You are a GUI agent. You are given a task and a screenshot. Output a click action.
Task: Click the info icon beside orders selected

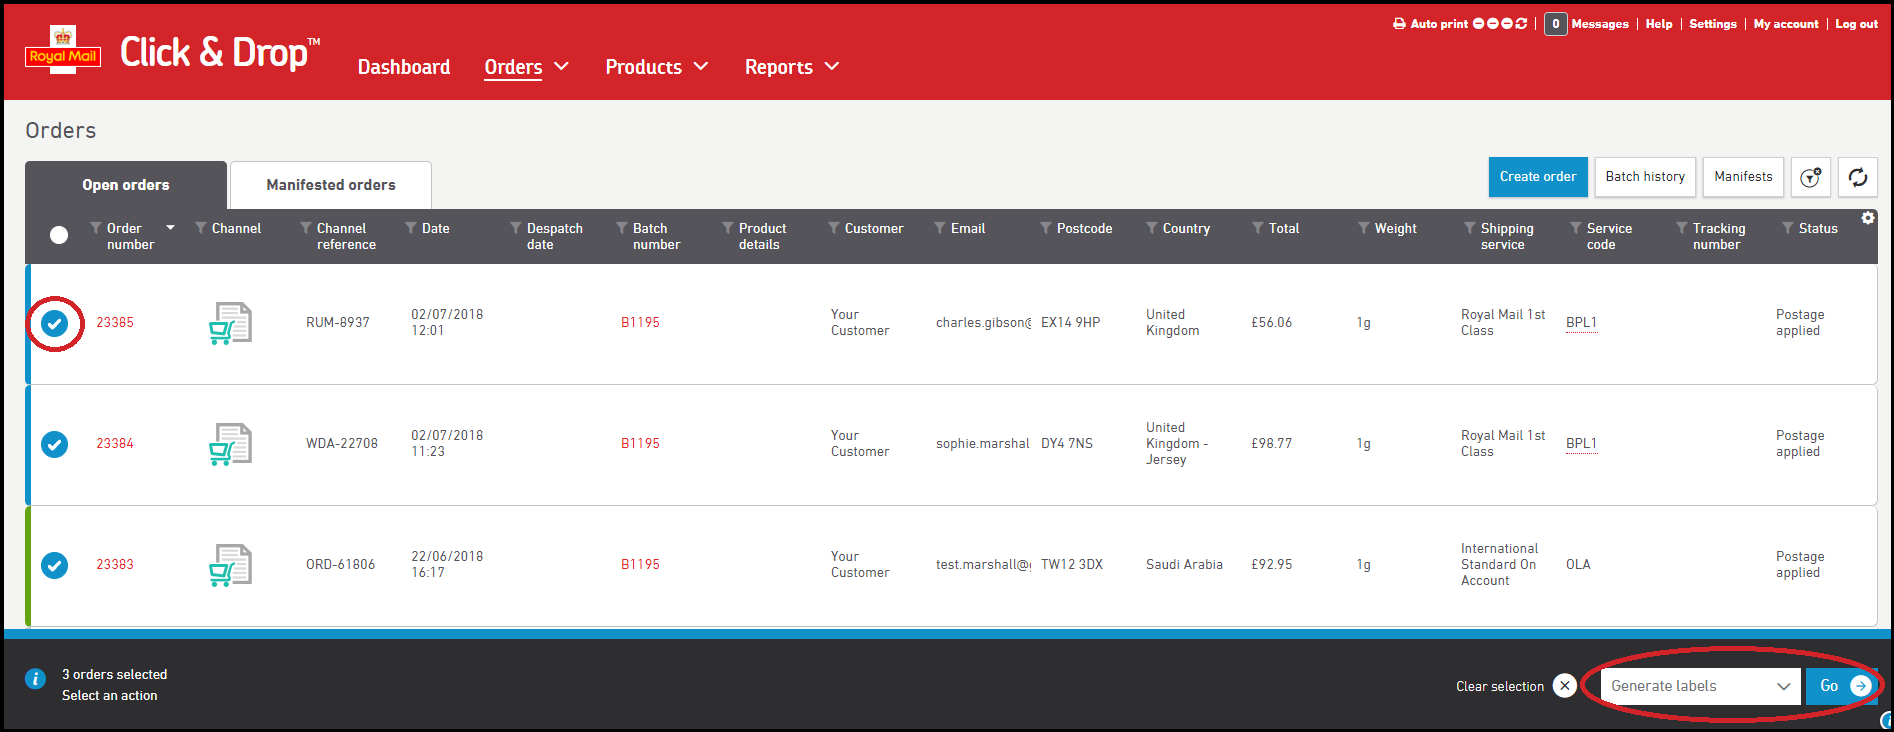[x=35, y=679]
